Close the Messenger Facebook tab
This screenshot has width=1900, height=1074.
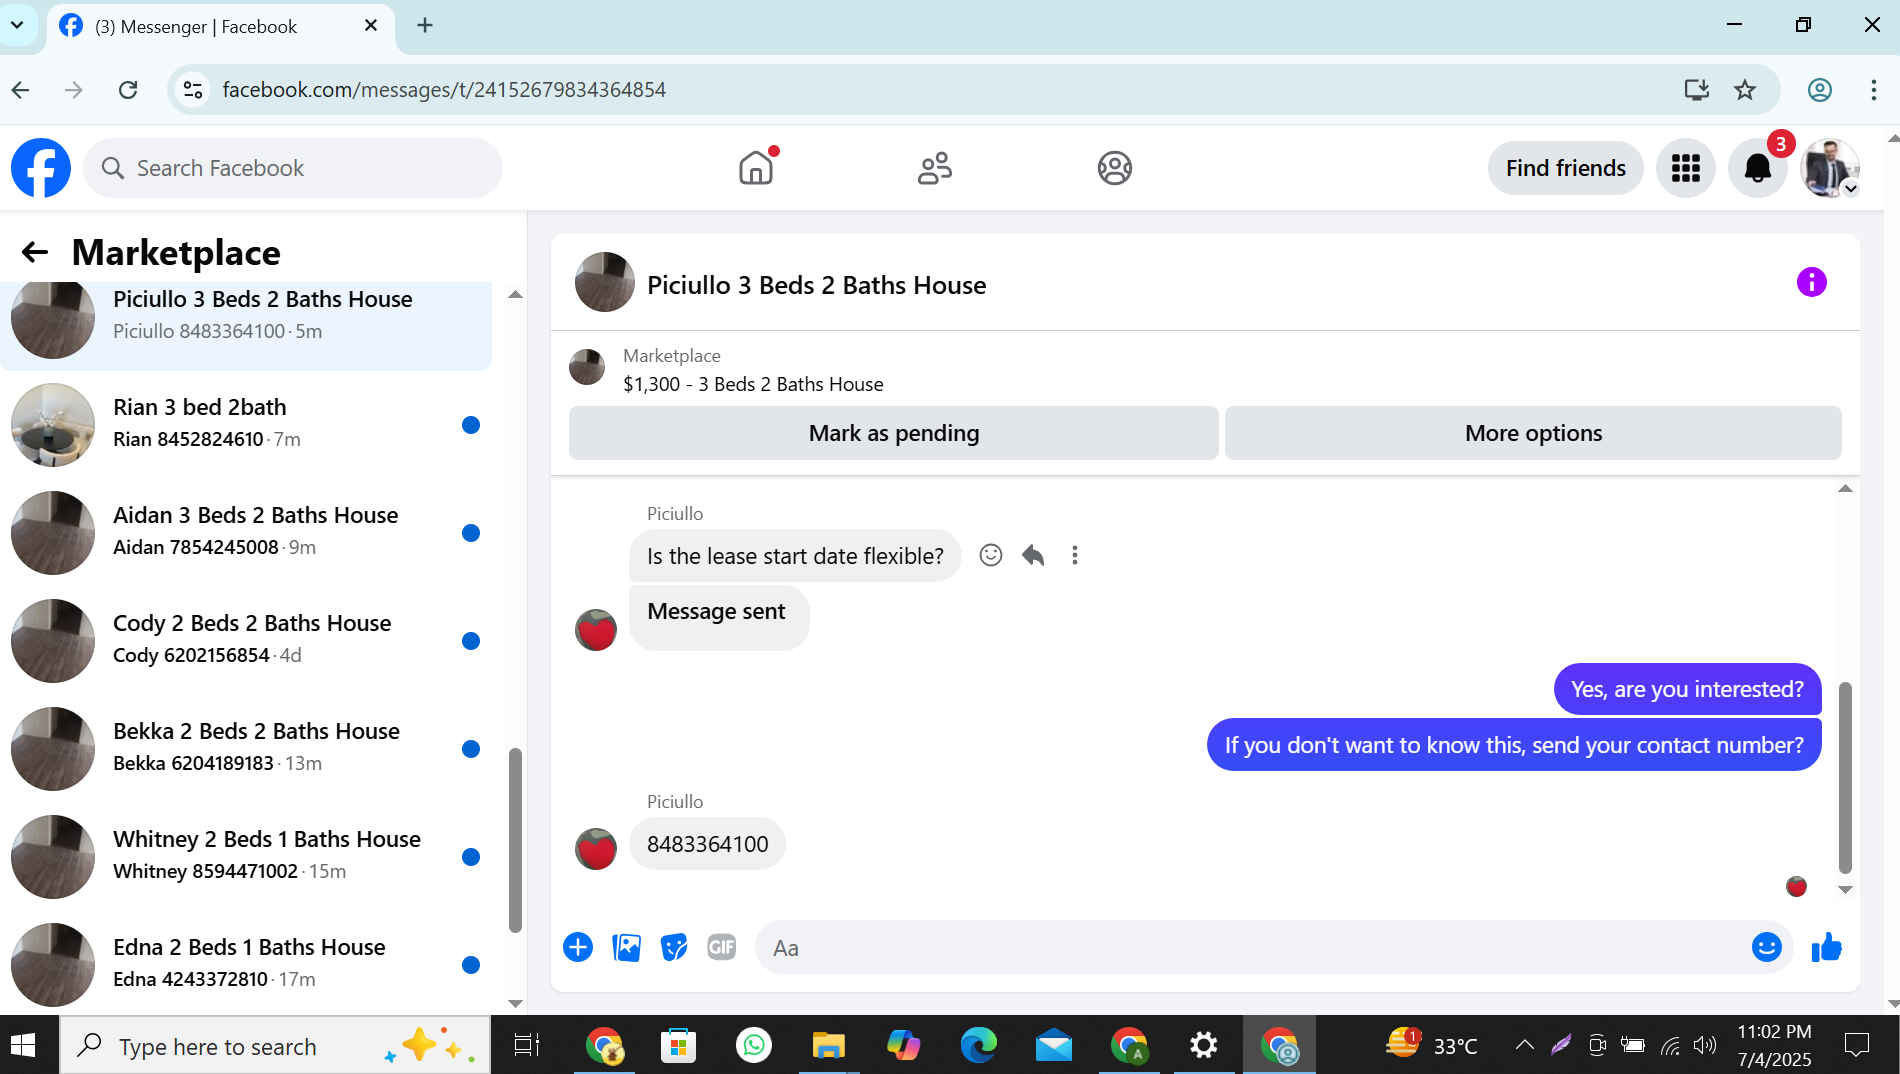pos(371,26)
